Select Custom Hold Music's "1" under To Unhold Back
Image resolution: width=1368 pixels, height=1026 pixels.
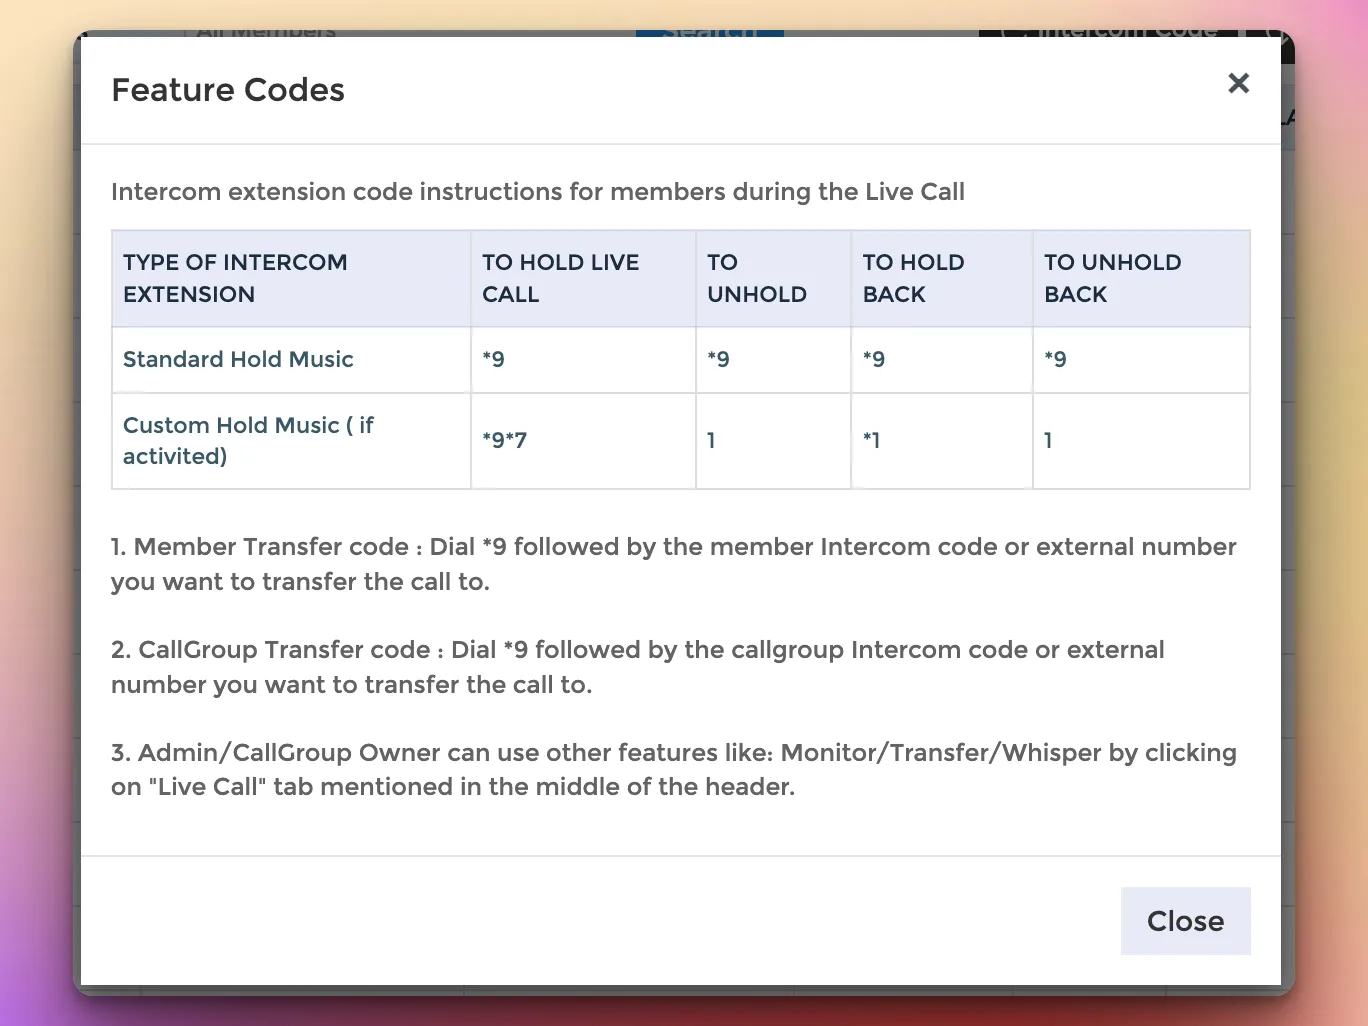[x=1048, y=441]
